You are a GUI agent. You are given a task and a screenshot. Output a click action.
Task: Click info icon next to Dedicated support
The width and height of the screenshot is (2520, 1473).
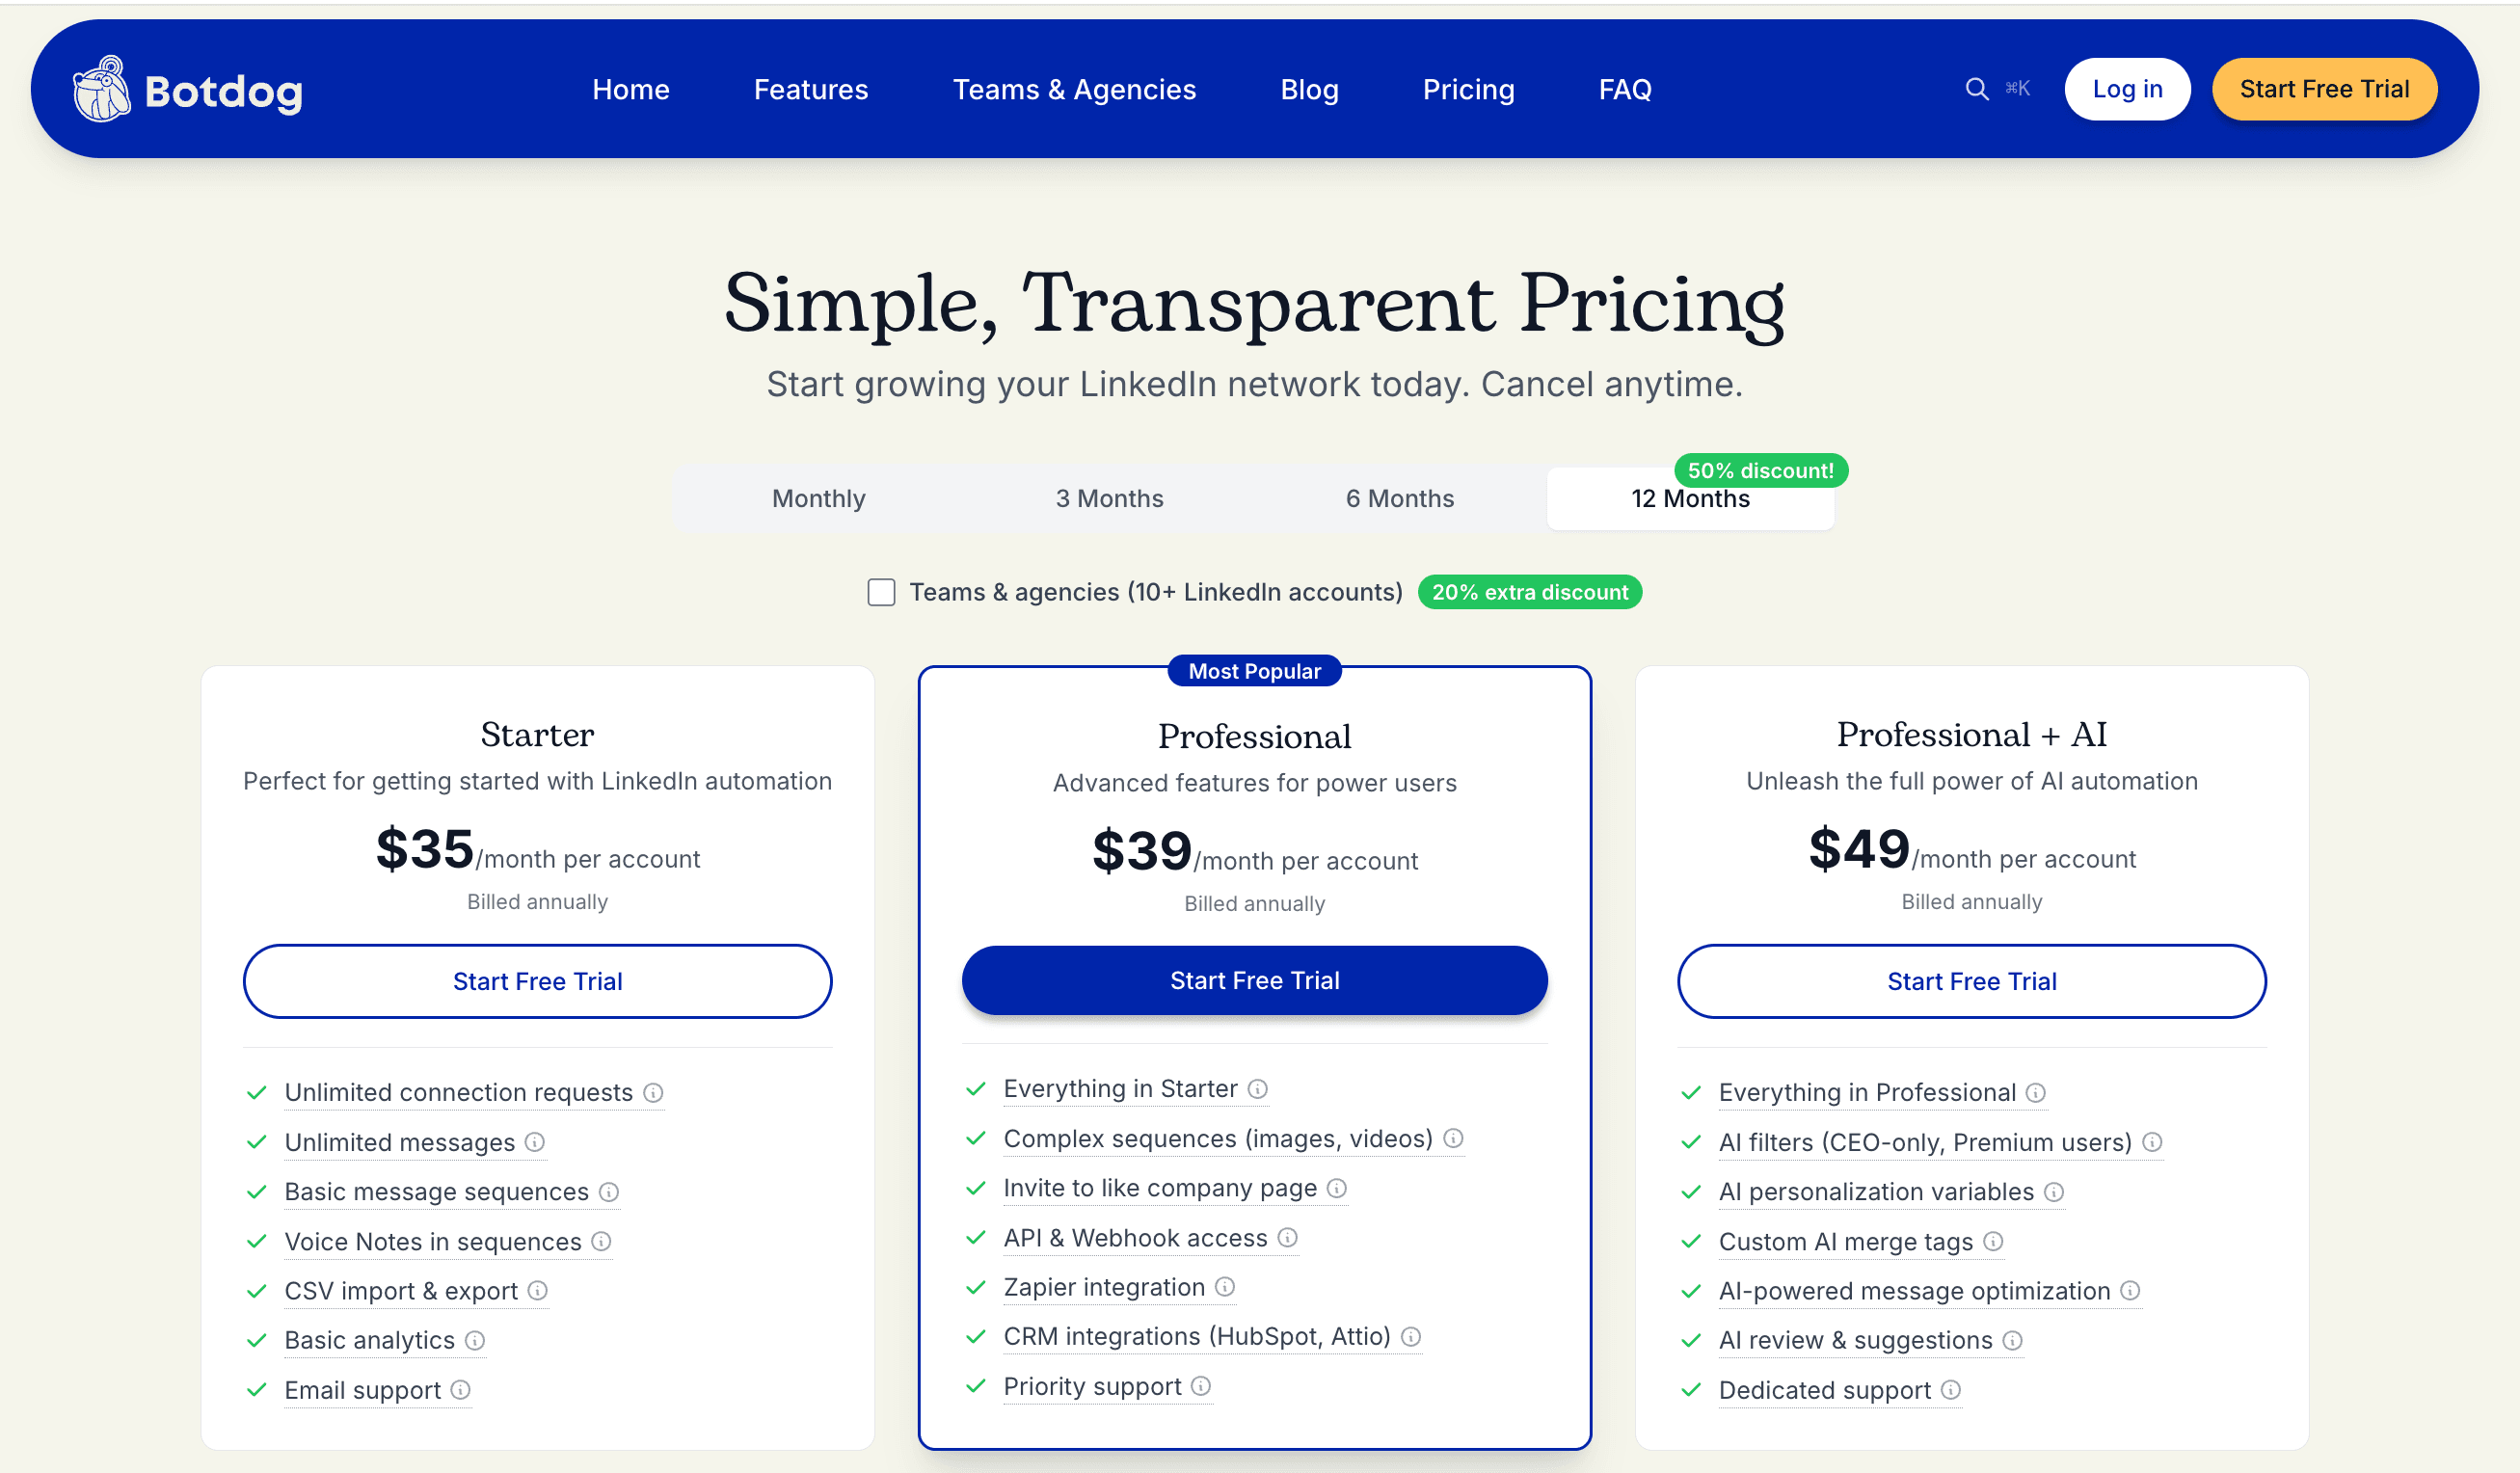(x=1951, y=1390)
